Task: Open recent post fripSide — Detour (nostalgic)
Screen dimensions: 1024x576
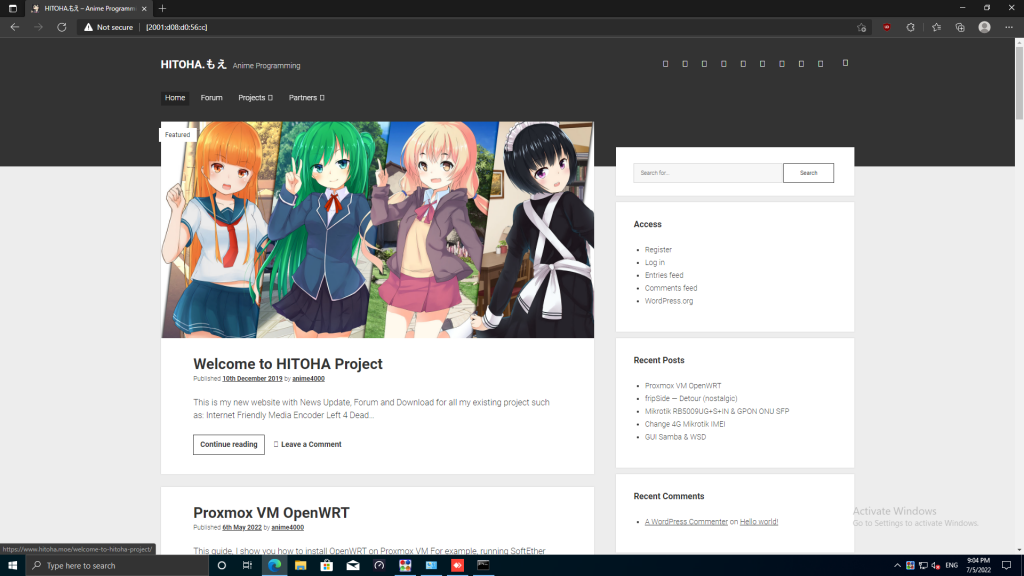Action: [691, 398]
